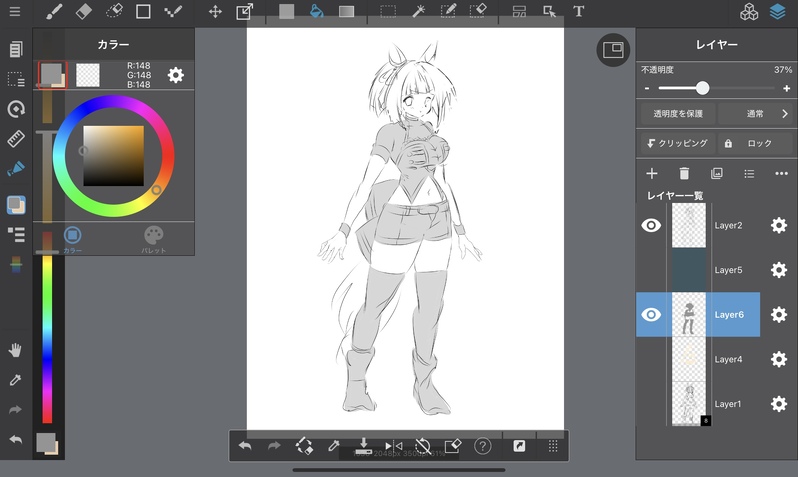Open the selection list sidebar icon
Viewport: 798px width, 477px height.
(x=16, y=79)
